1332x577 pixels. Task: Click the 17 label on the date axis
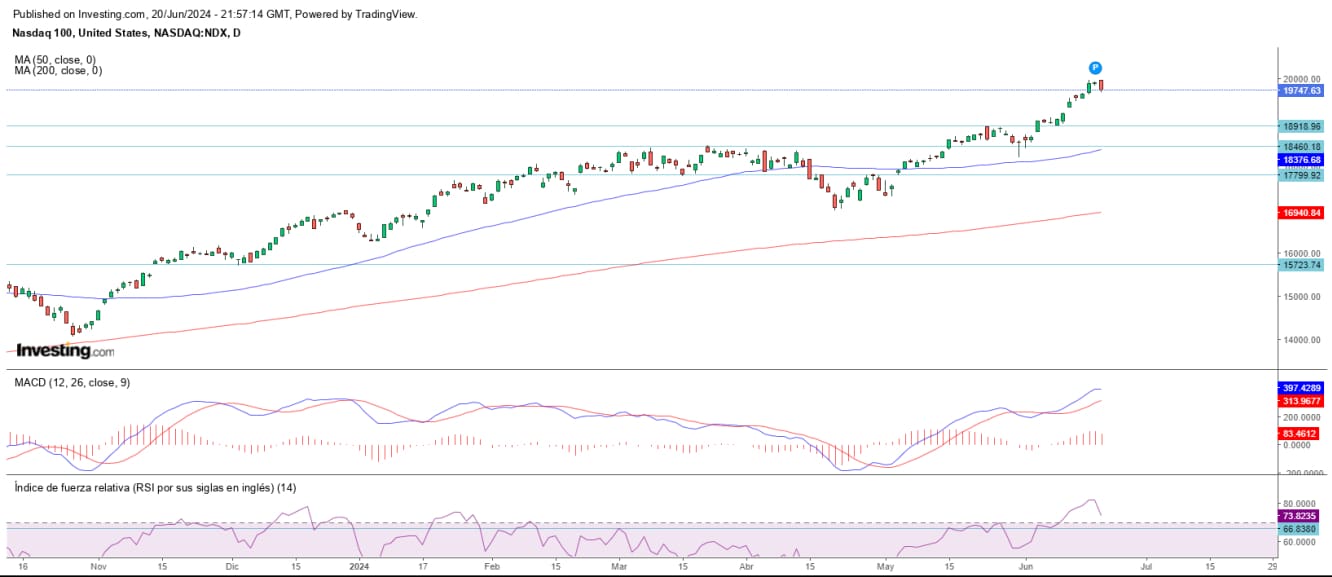click(x=423, y=565)
